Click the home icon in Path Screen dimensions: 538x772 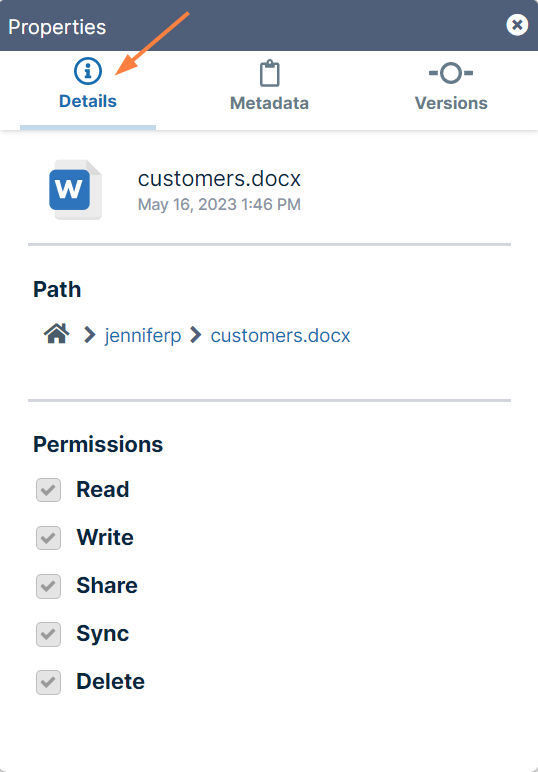click(x=57, y=334)
